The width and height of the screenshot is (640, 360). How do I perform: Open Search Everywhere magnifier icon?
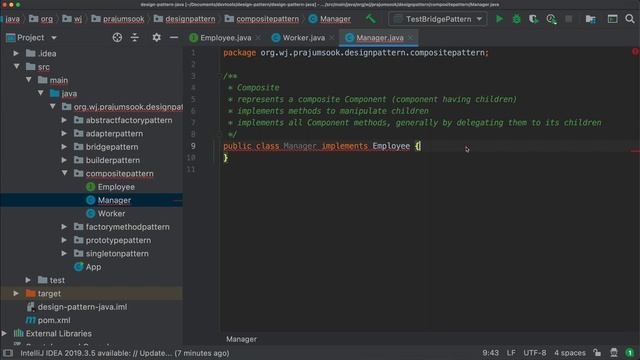point(630,19)
